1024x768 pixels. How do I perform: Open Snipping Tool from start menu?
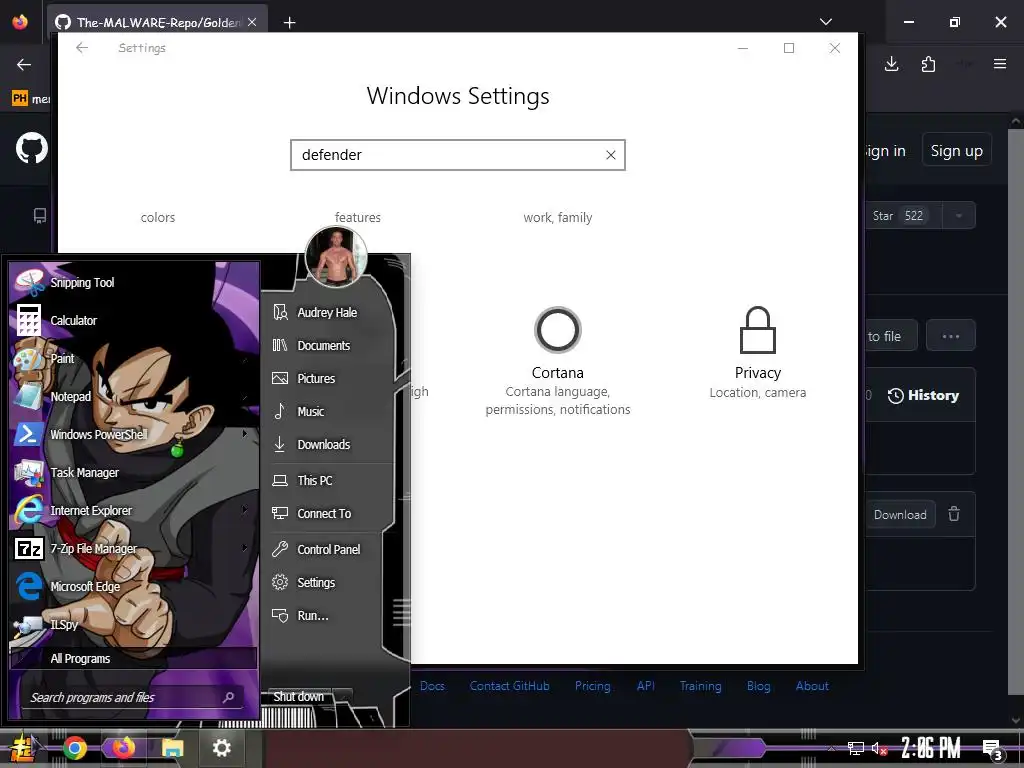(133, 282)
